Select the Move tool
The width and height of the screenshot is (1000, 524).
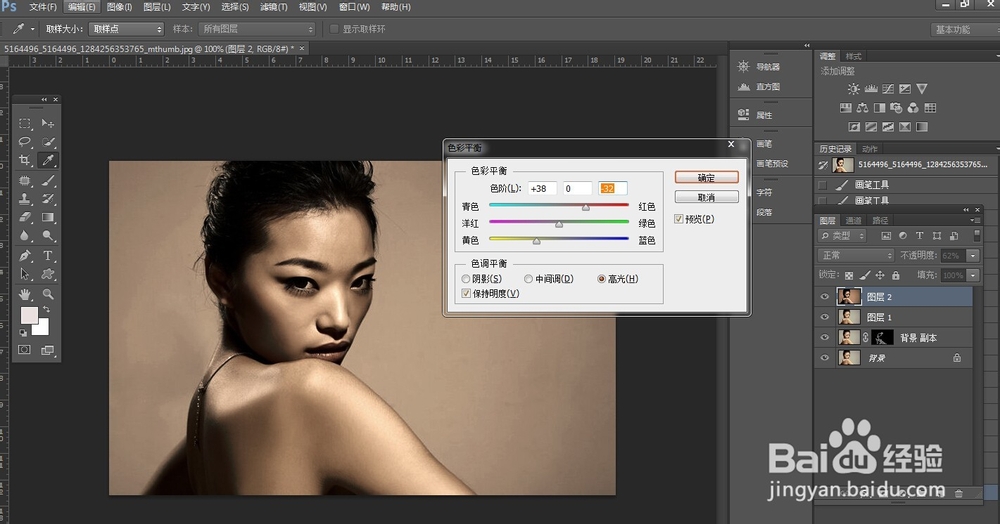pyautogui.click(x=48, y=123)
